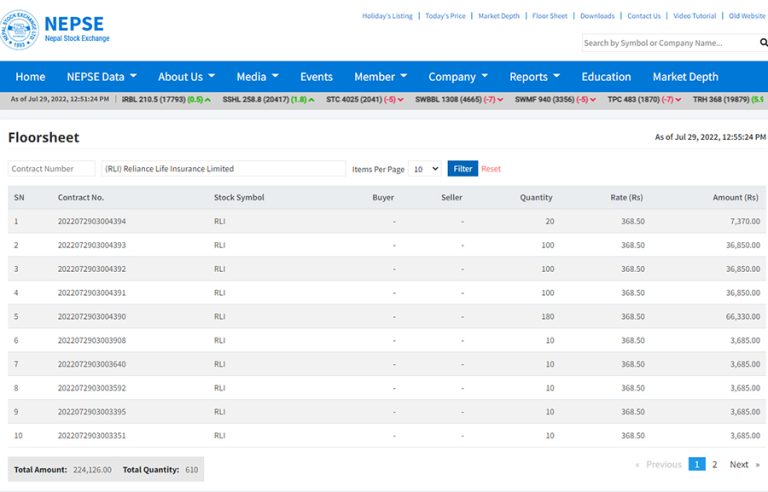Open the Video Tutorial link
The image size is (768, 492).
pos(695,16)
